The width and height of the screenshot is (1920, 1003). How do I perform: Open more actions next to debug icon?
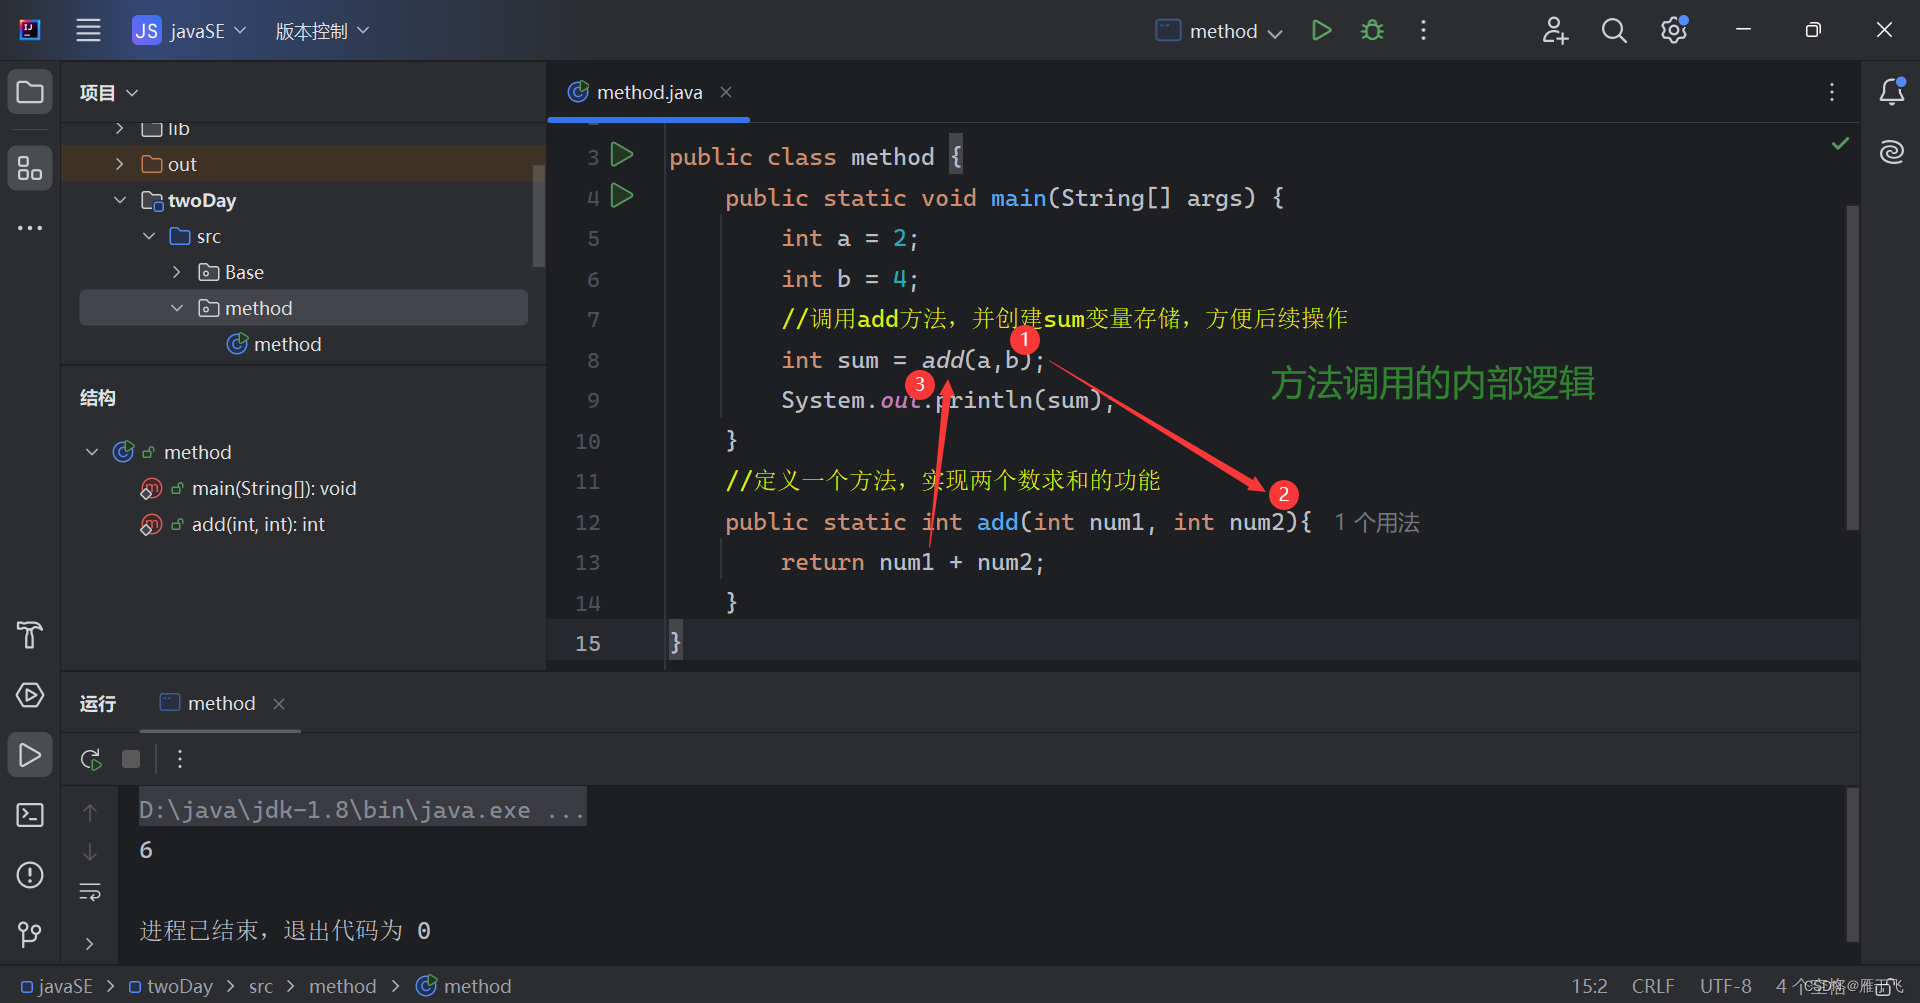coord(1423,30)
